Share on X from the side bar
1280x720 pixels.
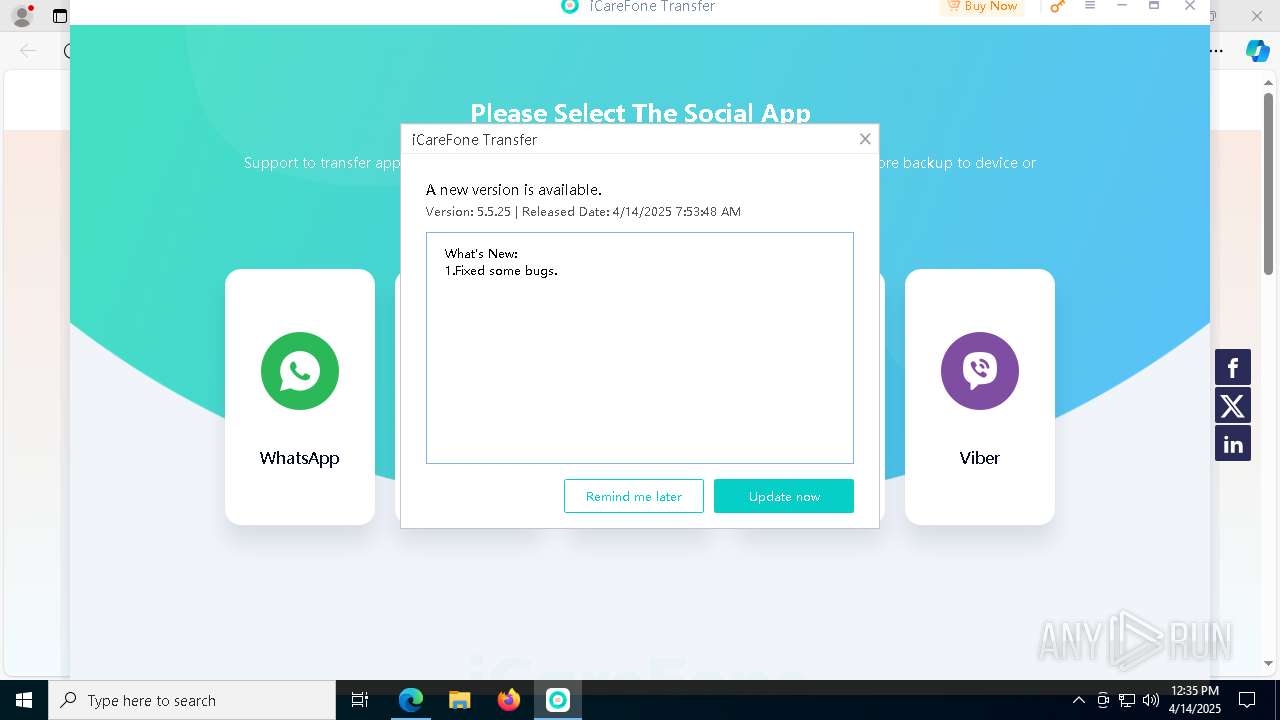click(1233, 405)
